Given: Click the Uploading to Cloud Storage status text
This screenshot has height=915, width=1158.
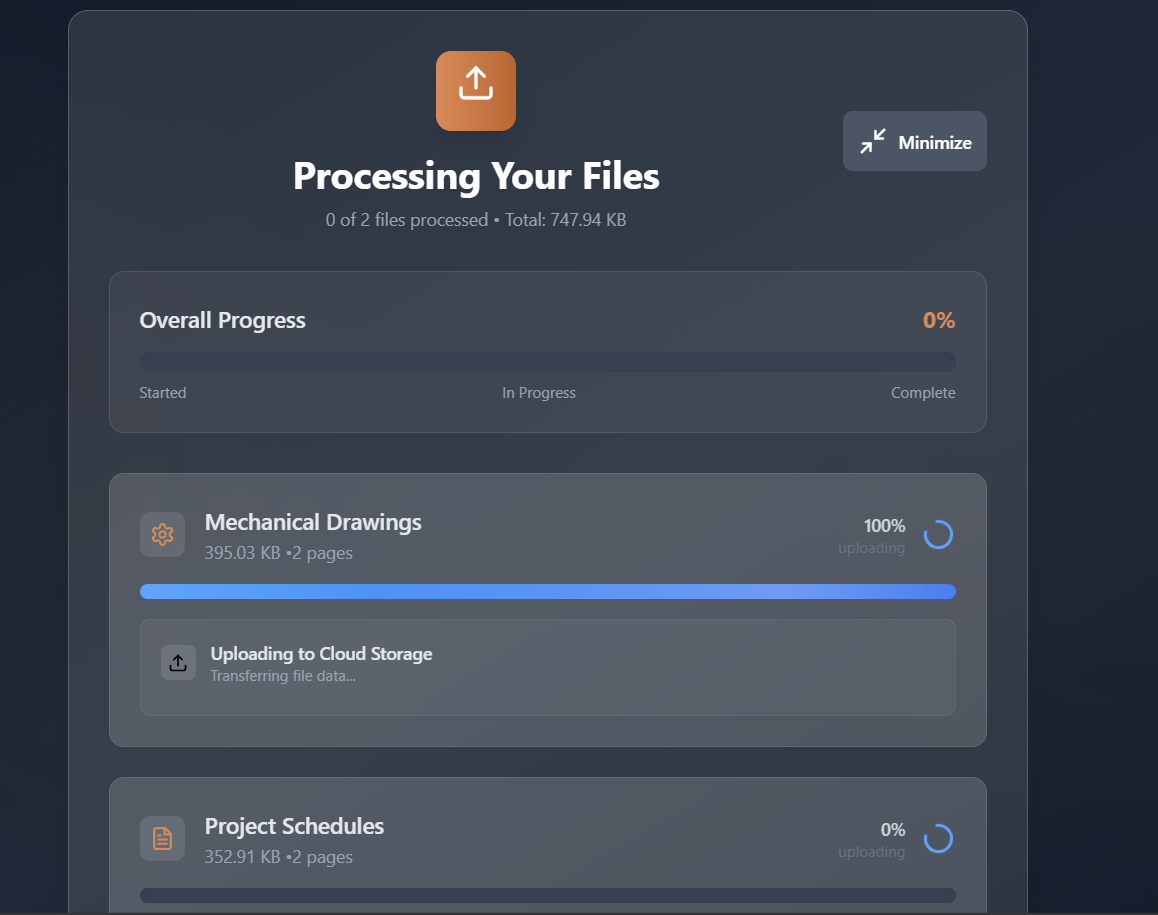Looking at the screenshot, I should point(321,654).
